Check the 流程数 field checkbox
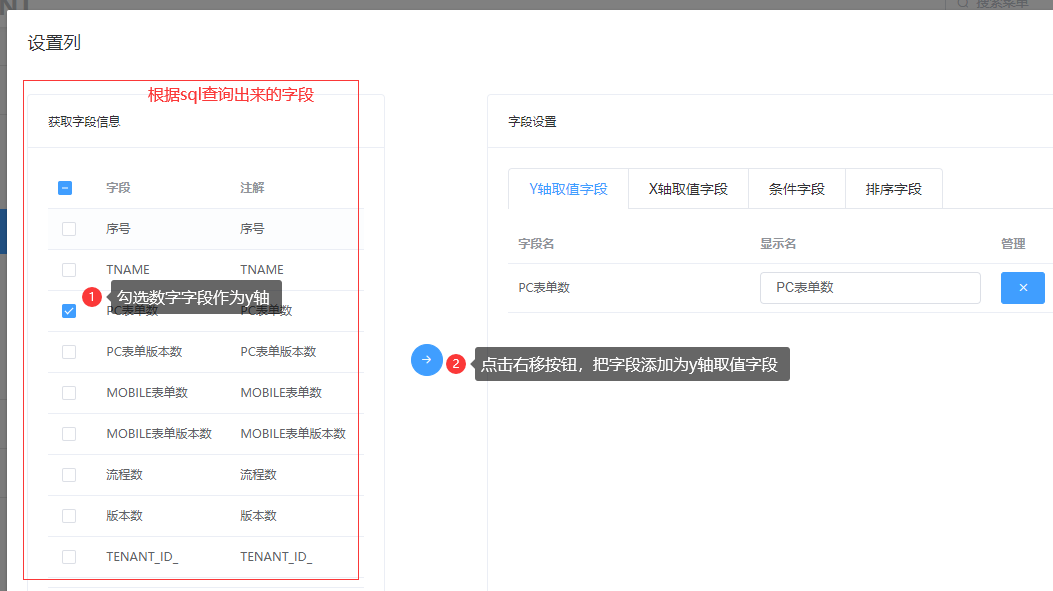This screenshot has height=591, width=1053. [69, 475]
